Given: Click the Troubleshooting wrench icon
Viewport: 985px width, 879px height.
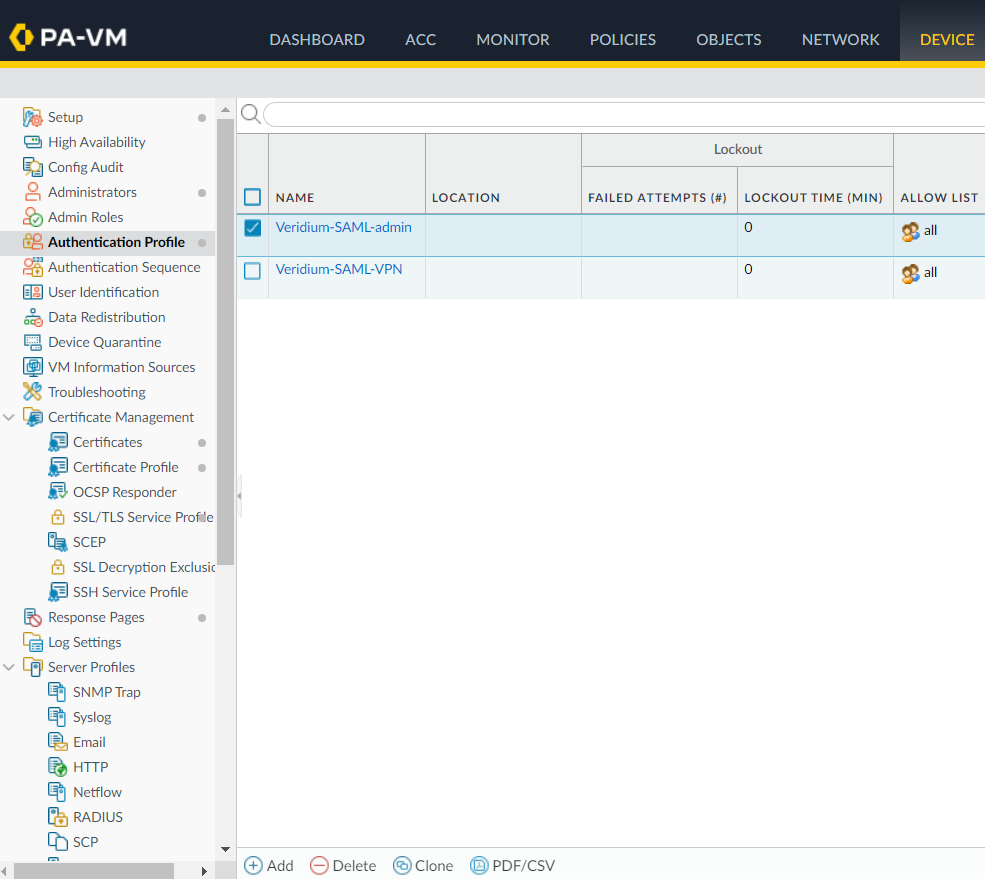Looking at the screenshot, I should pyautogui.click(x=32, y=393).
